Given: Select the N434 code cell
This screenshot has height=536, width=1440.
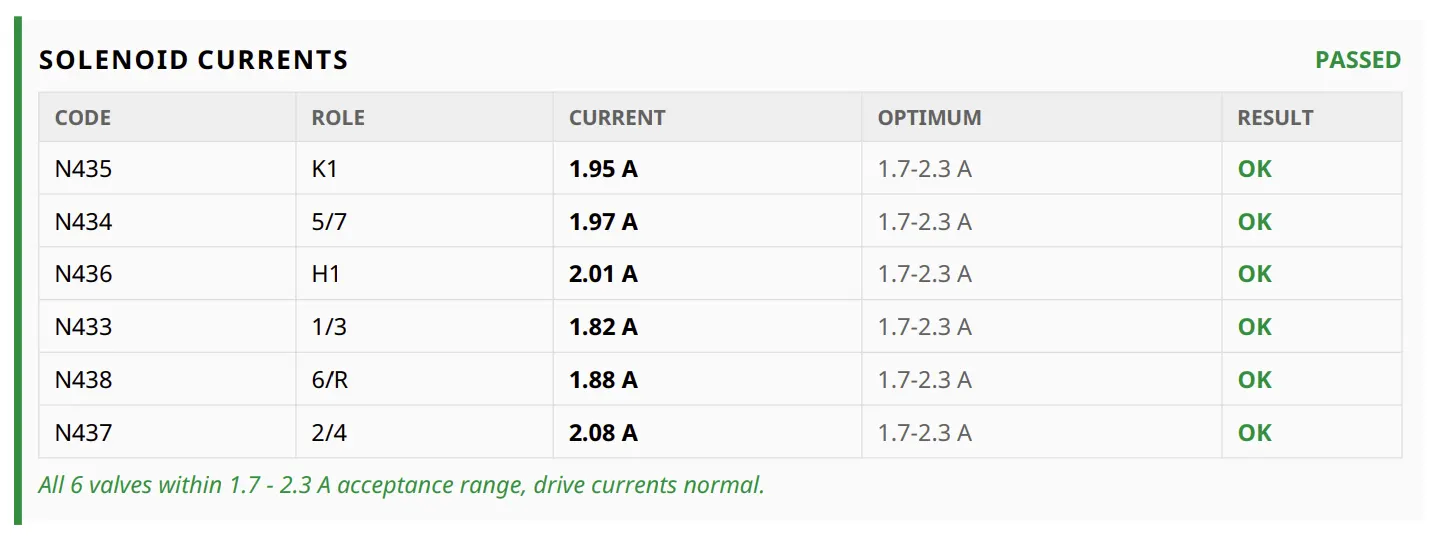Looking at the screenshot, I should coord(84,222).
